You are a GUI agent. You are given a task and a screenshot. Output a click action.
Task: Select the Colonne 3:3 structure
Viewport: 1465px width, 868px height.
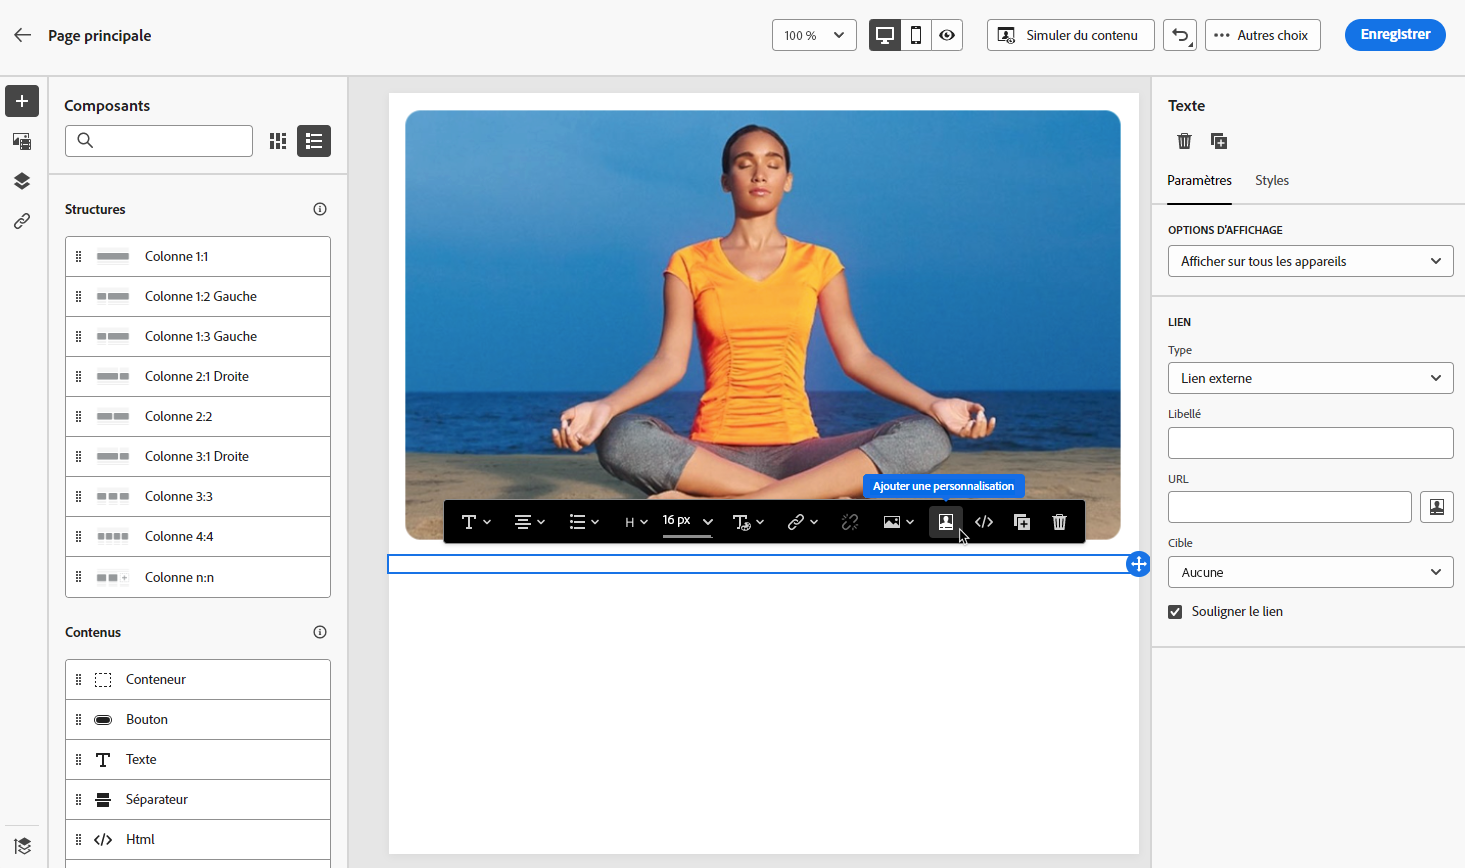coord(198,497)
